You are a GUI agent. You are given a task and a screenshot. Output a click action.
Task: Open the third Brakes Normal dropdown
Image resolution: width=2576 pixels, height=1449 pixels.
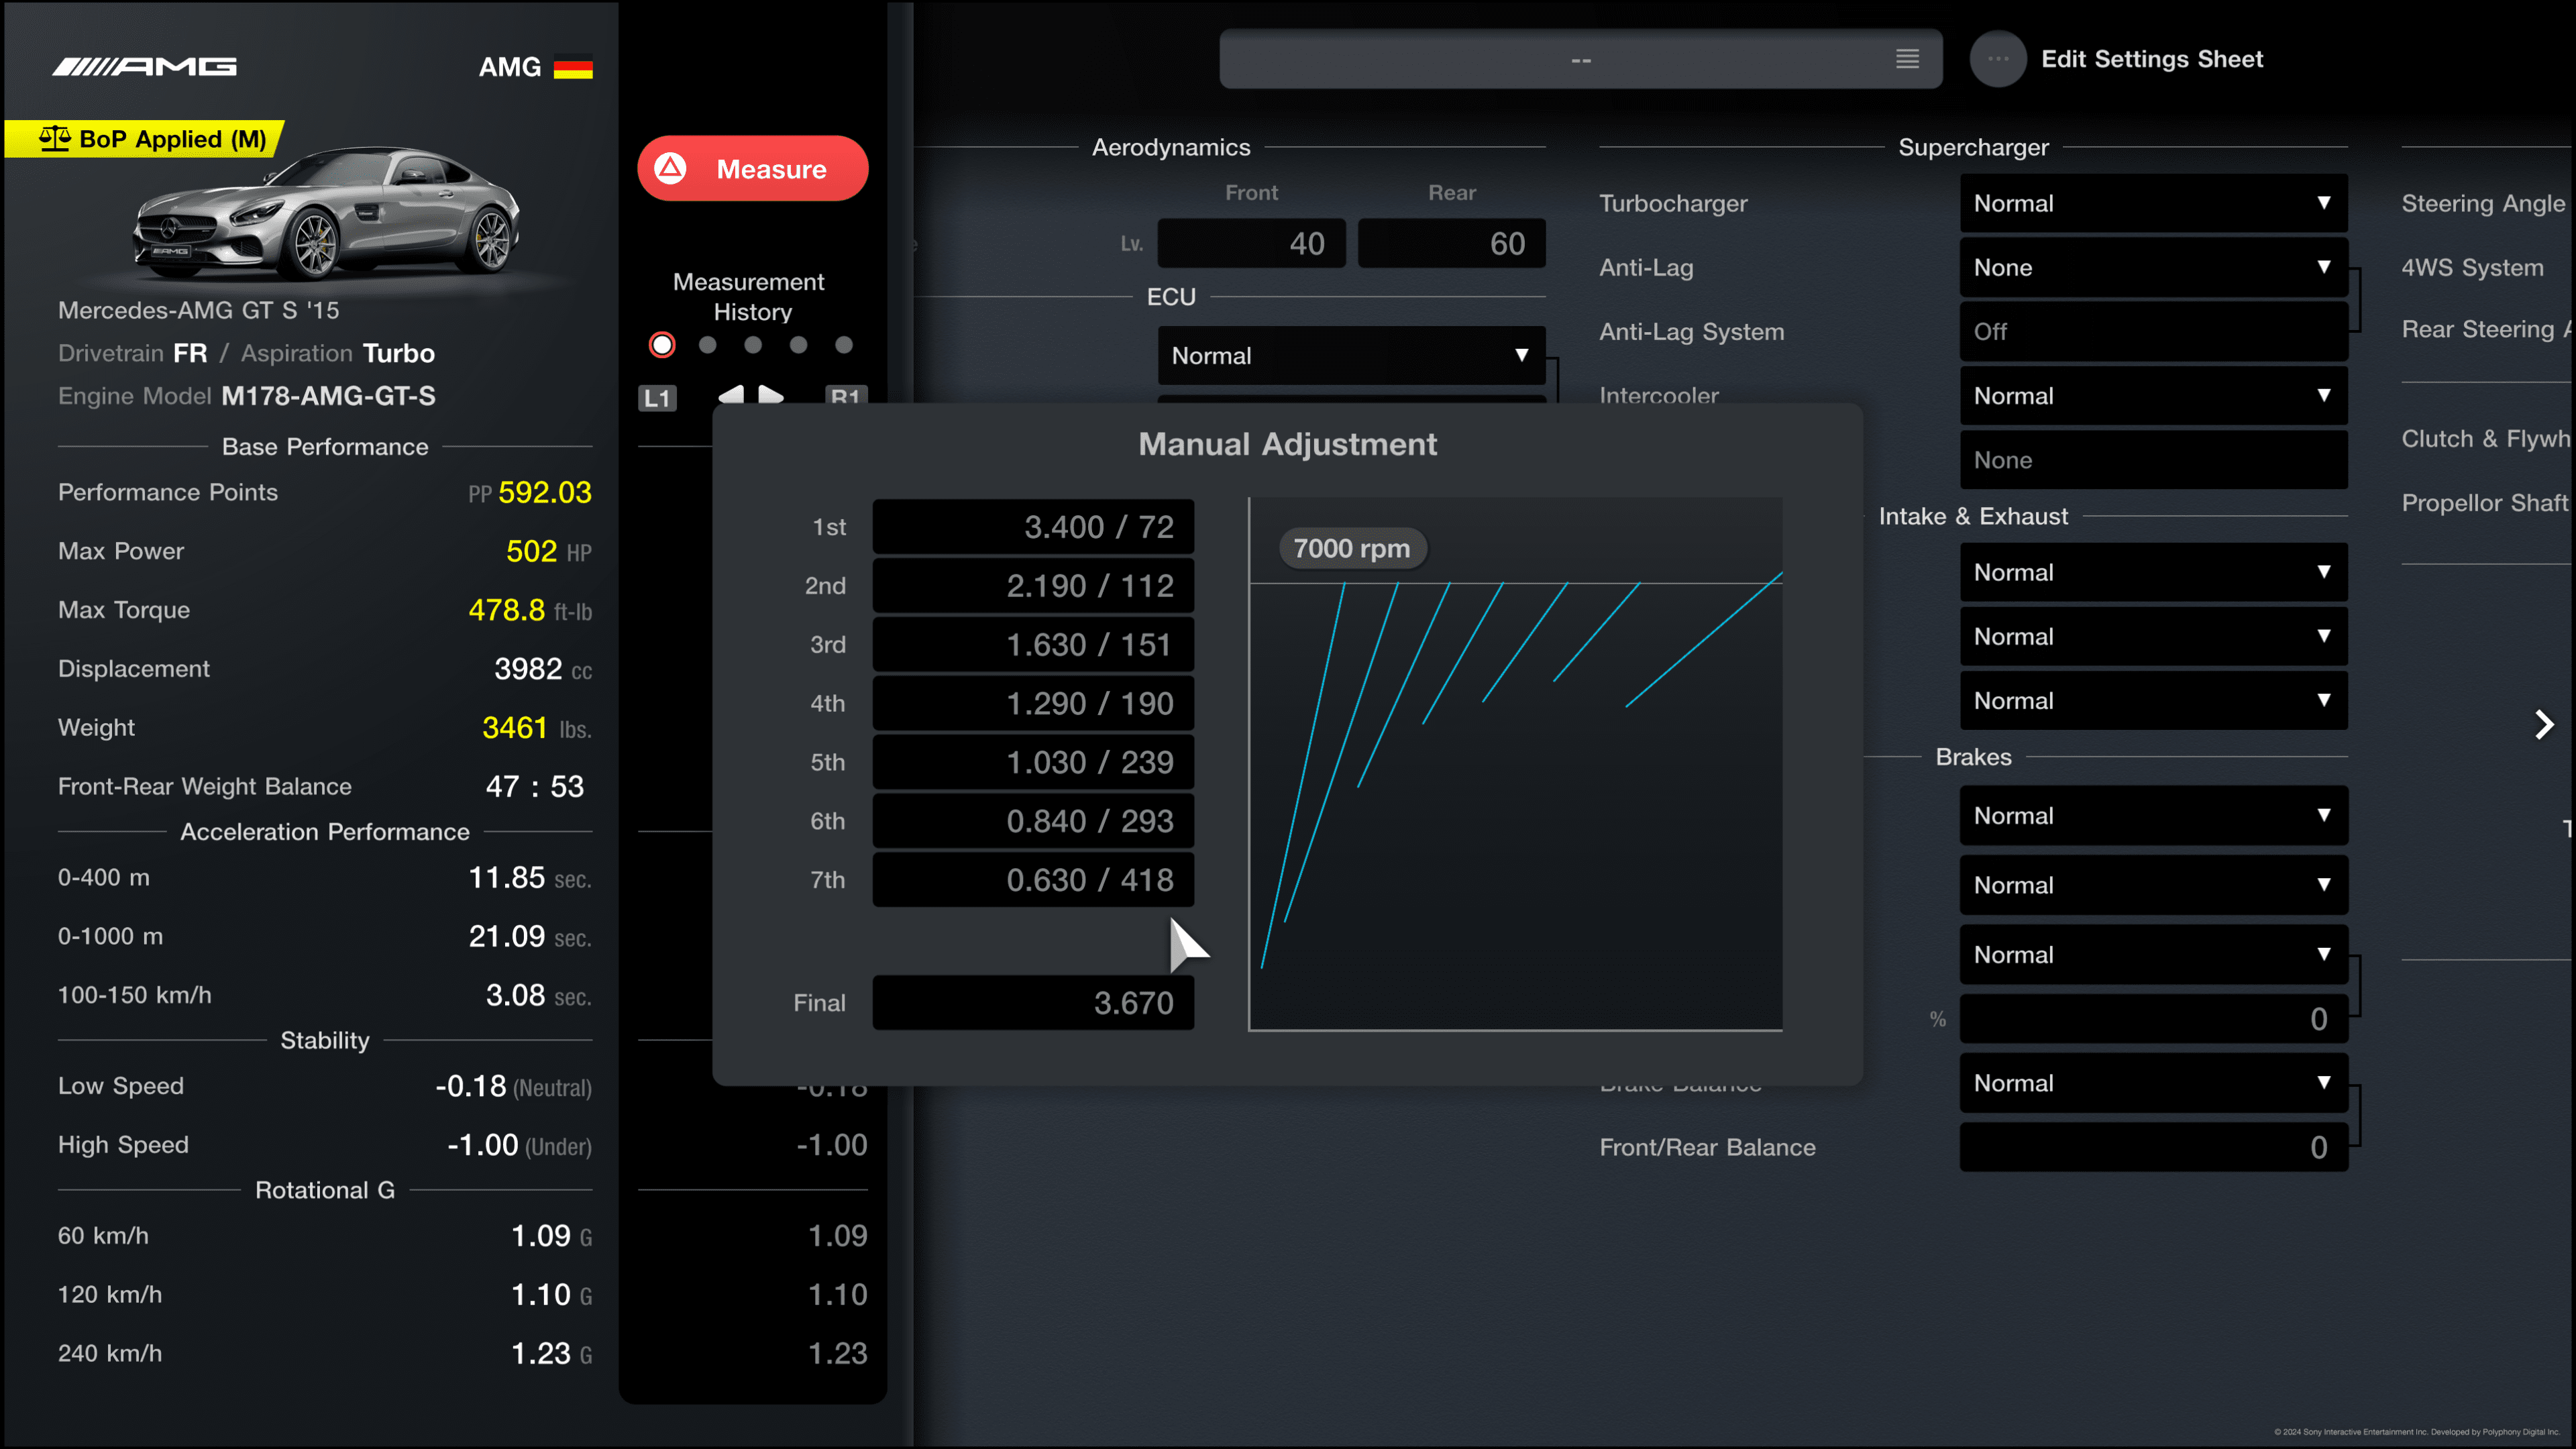coord(2153,954)
